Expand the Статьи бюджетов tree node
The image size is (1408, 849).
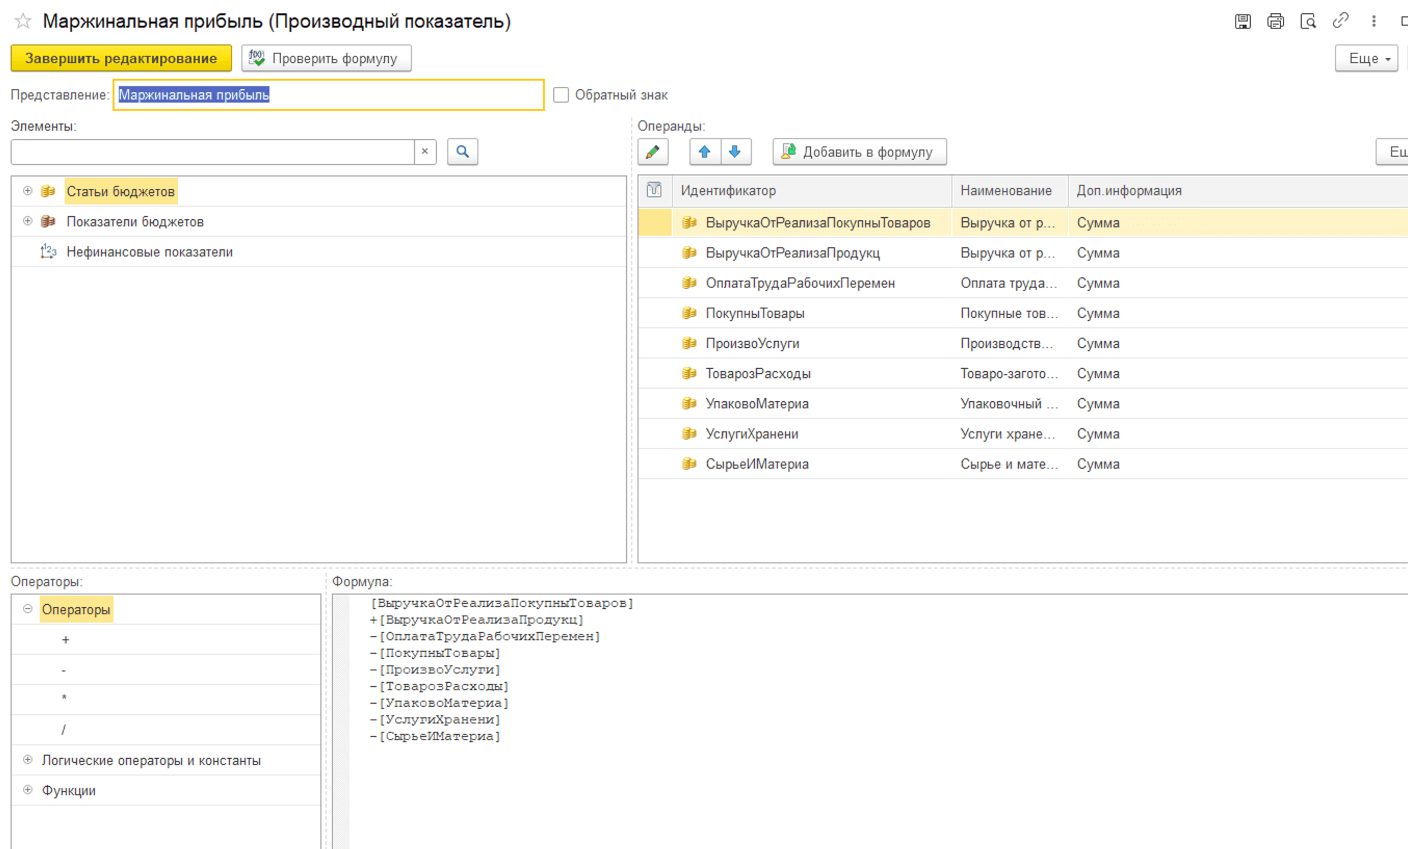(x=28, y=191)
